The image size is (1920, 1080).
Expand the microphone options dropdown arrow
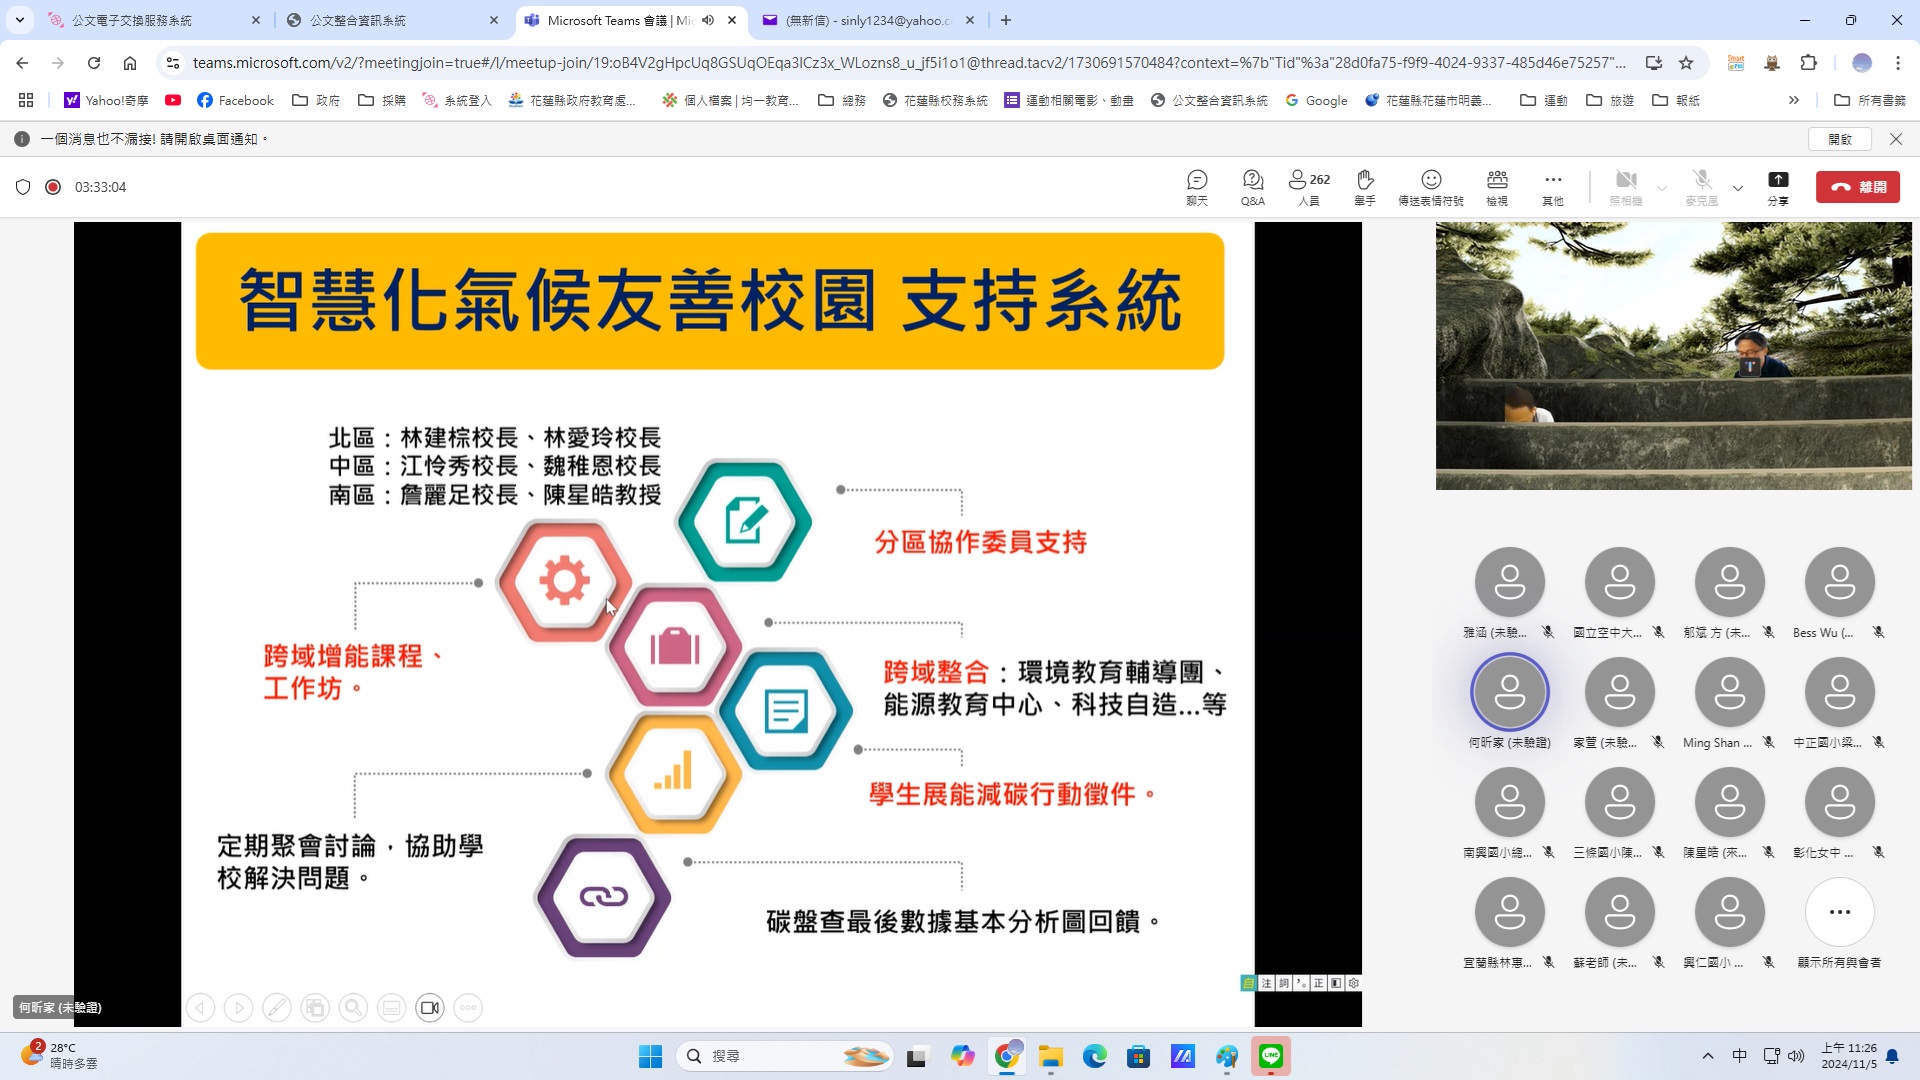point(1738,188)
